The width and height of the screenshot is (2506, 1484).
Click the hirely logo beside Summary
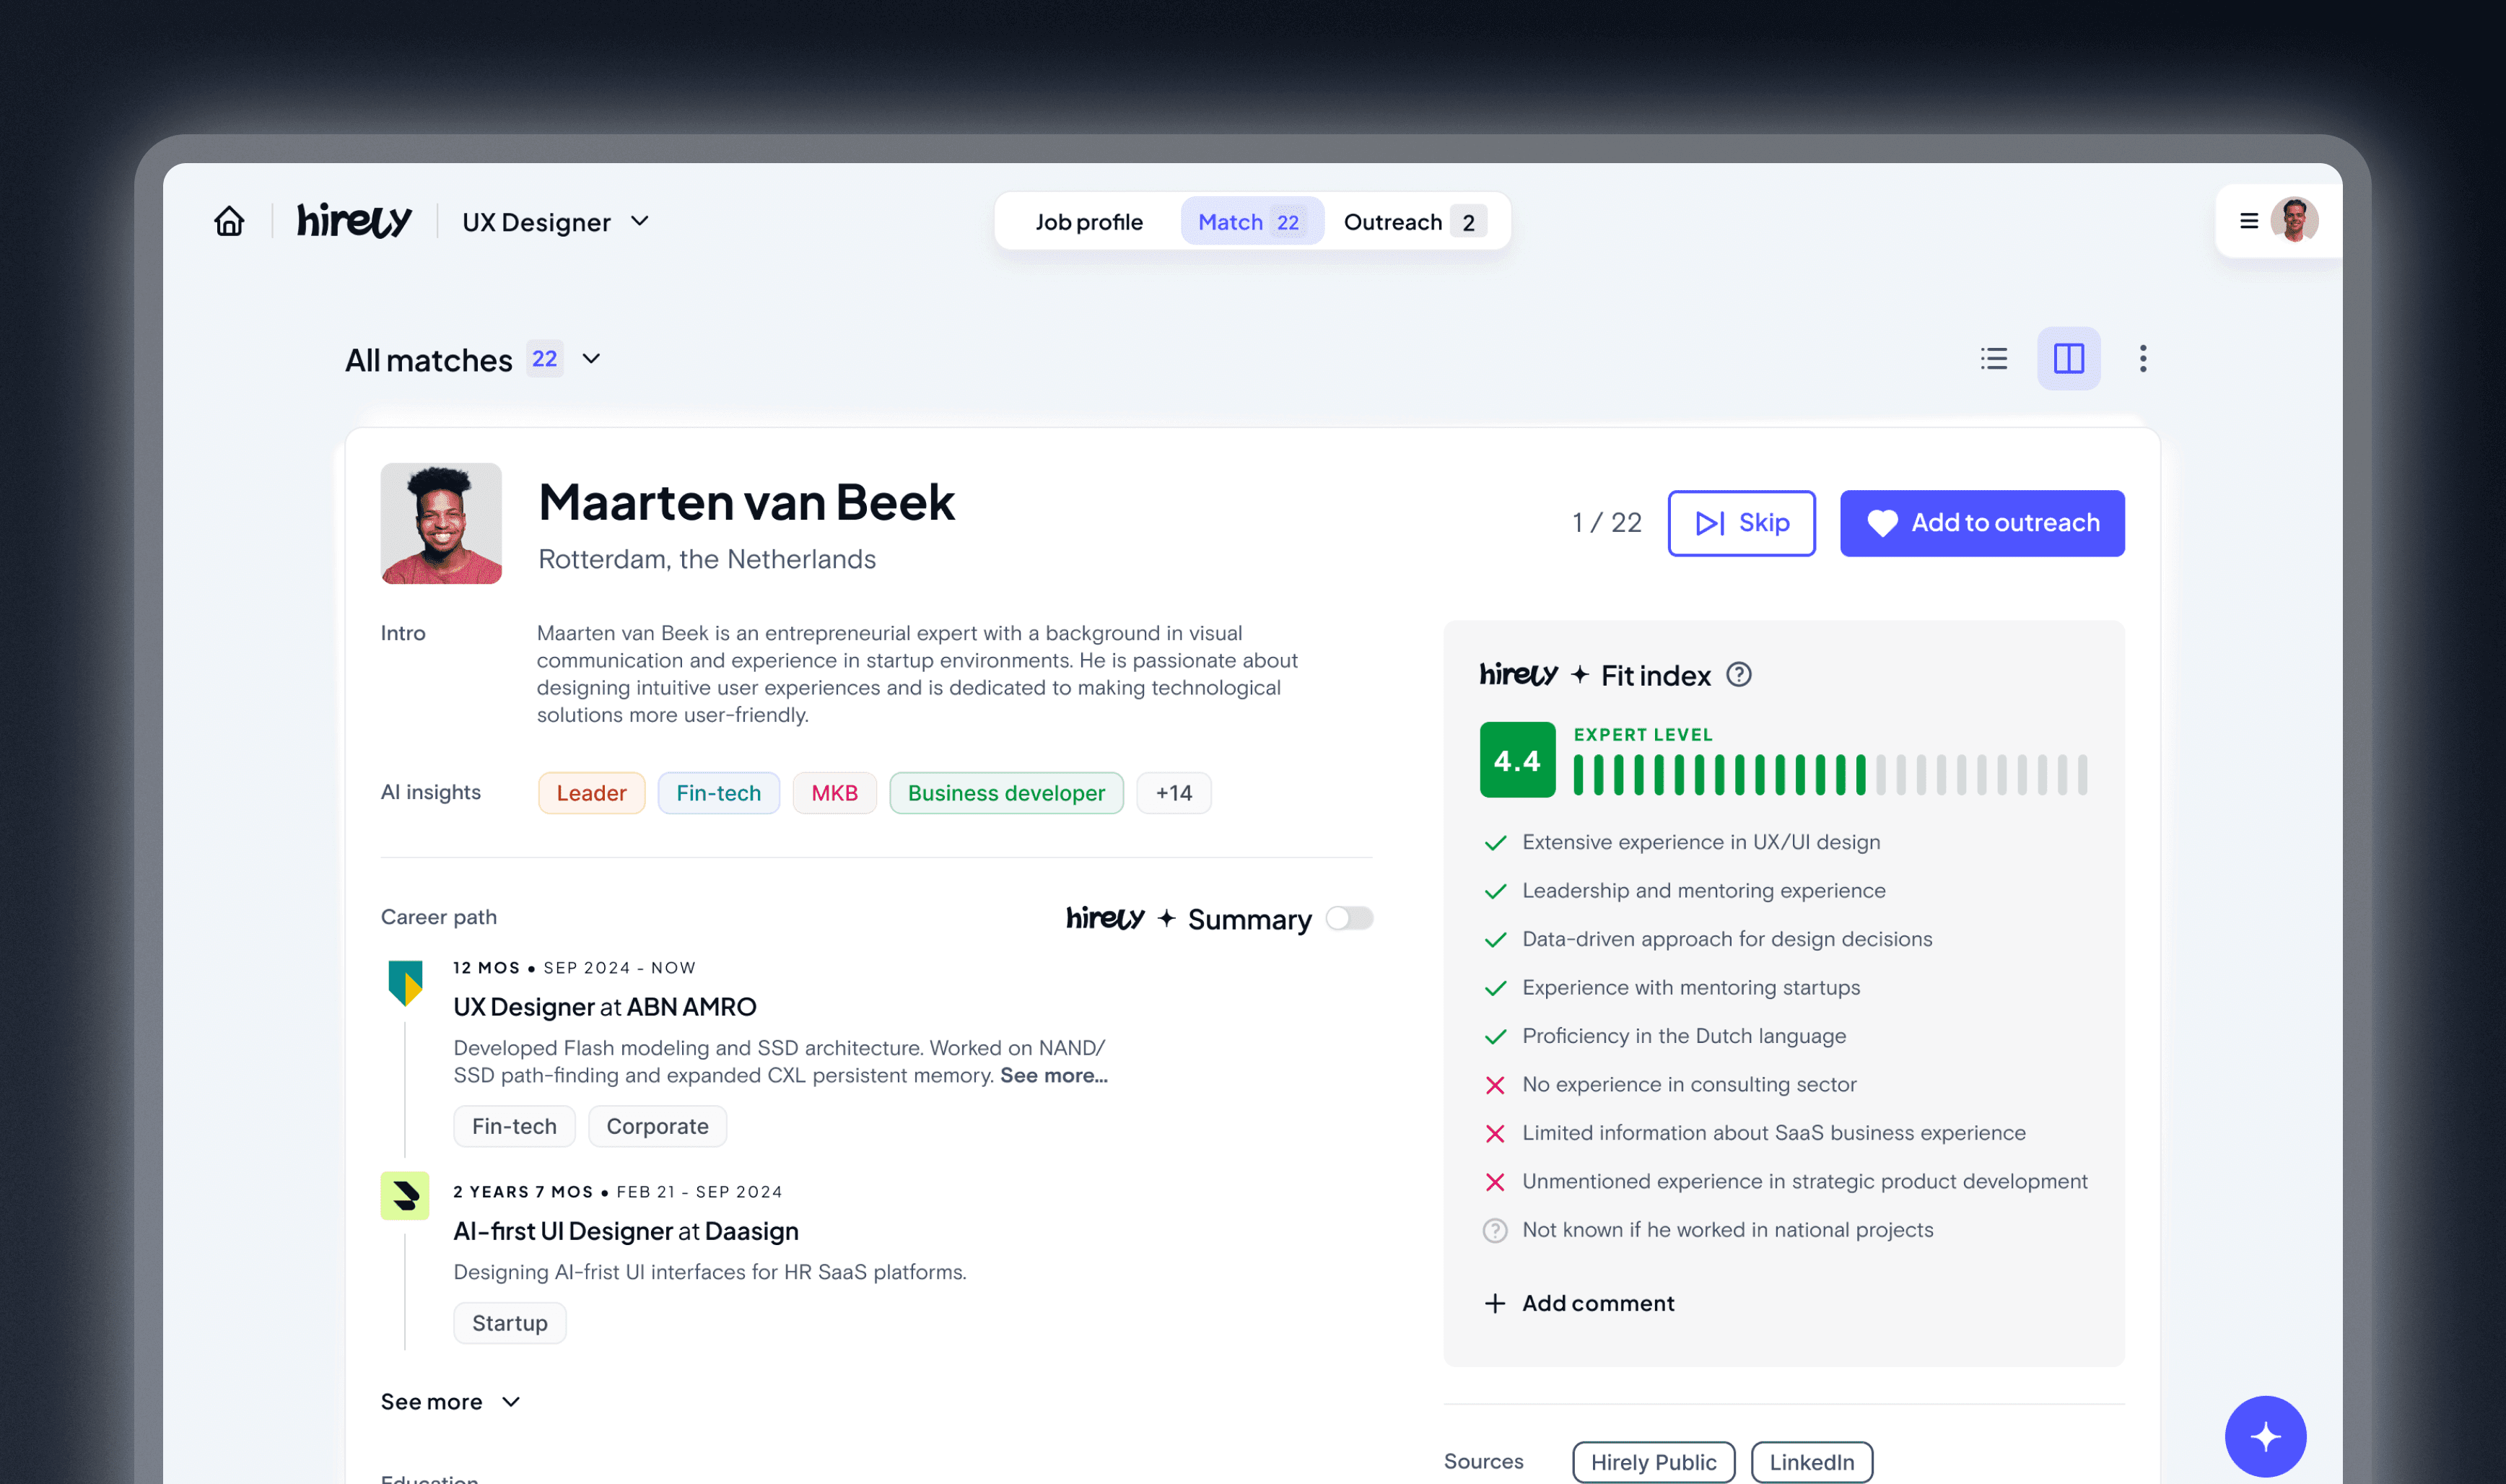pos(1105,918)
